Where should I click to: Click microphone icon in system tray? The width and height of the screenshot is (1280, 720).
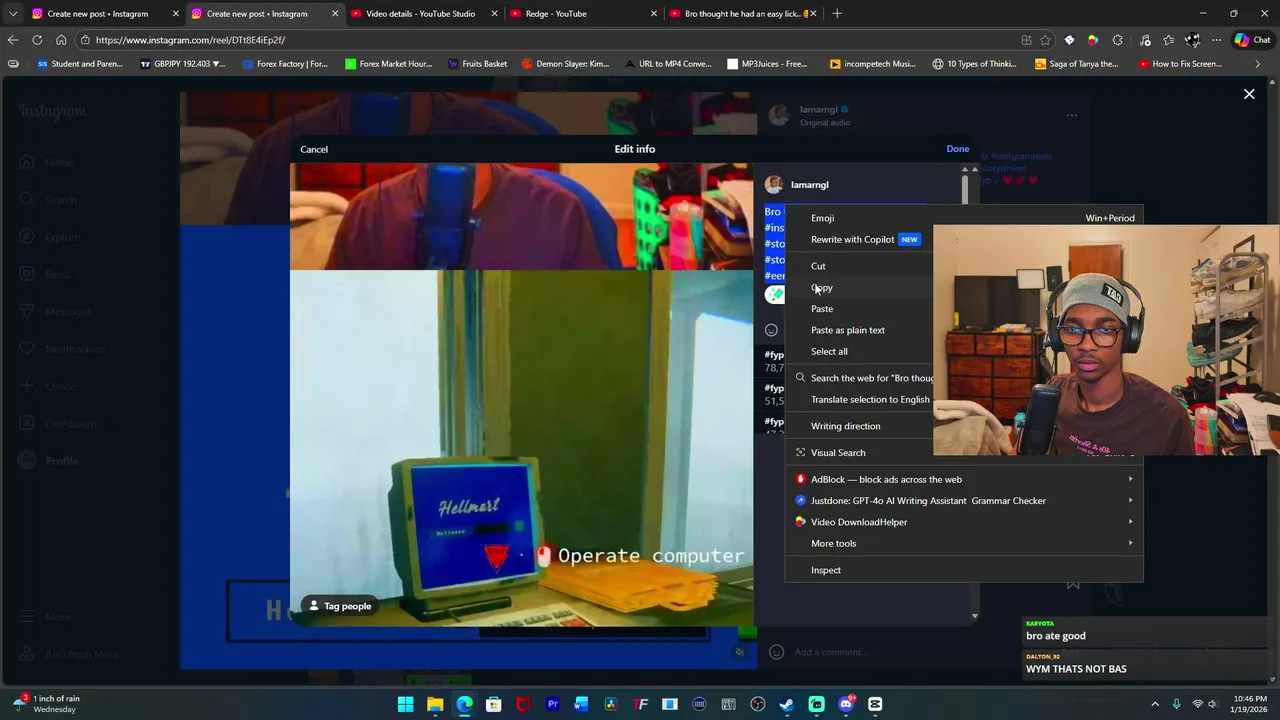[1176, 705]
